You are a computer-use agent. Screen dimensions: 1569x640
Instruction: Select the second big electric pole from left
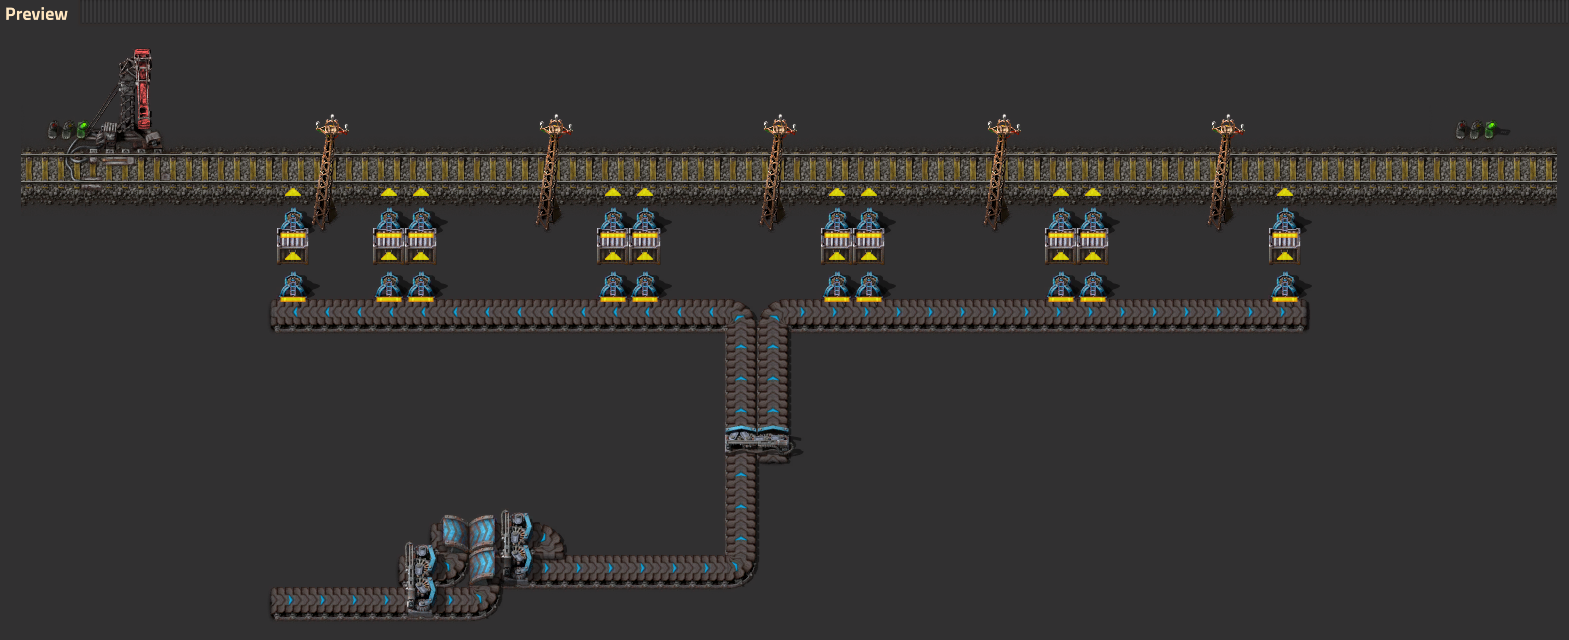tap(552, 170)
